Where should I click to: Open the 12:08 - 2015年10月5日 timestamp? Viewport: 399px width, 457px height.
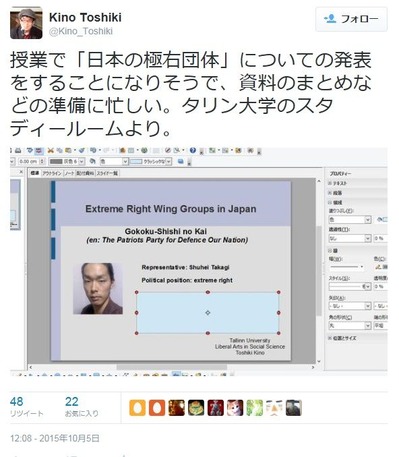coord(55,438)
